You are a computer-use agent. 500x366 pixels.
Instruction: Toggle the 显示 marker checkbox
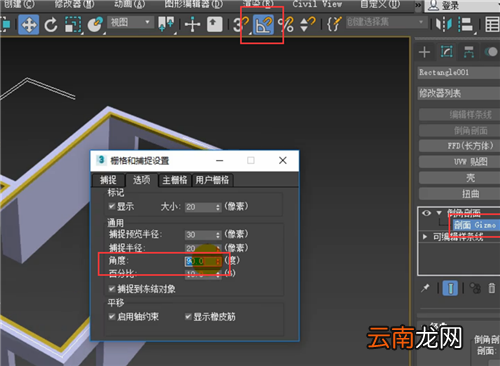point(112,207)
